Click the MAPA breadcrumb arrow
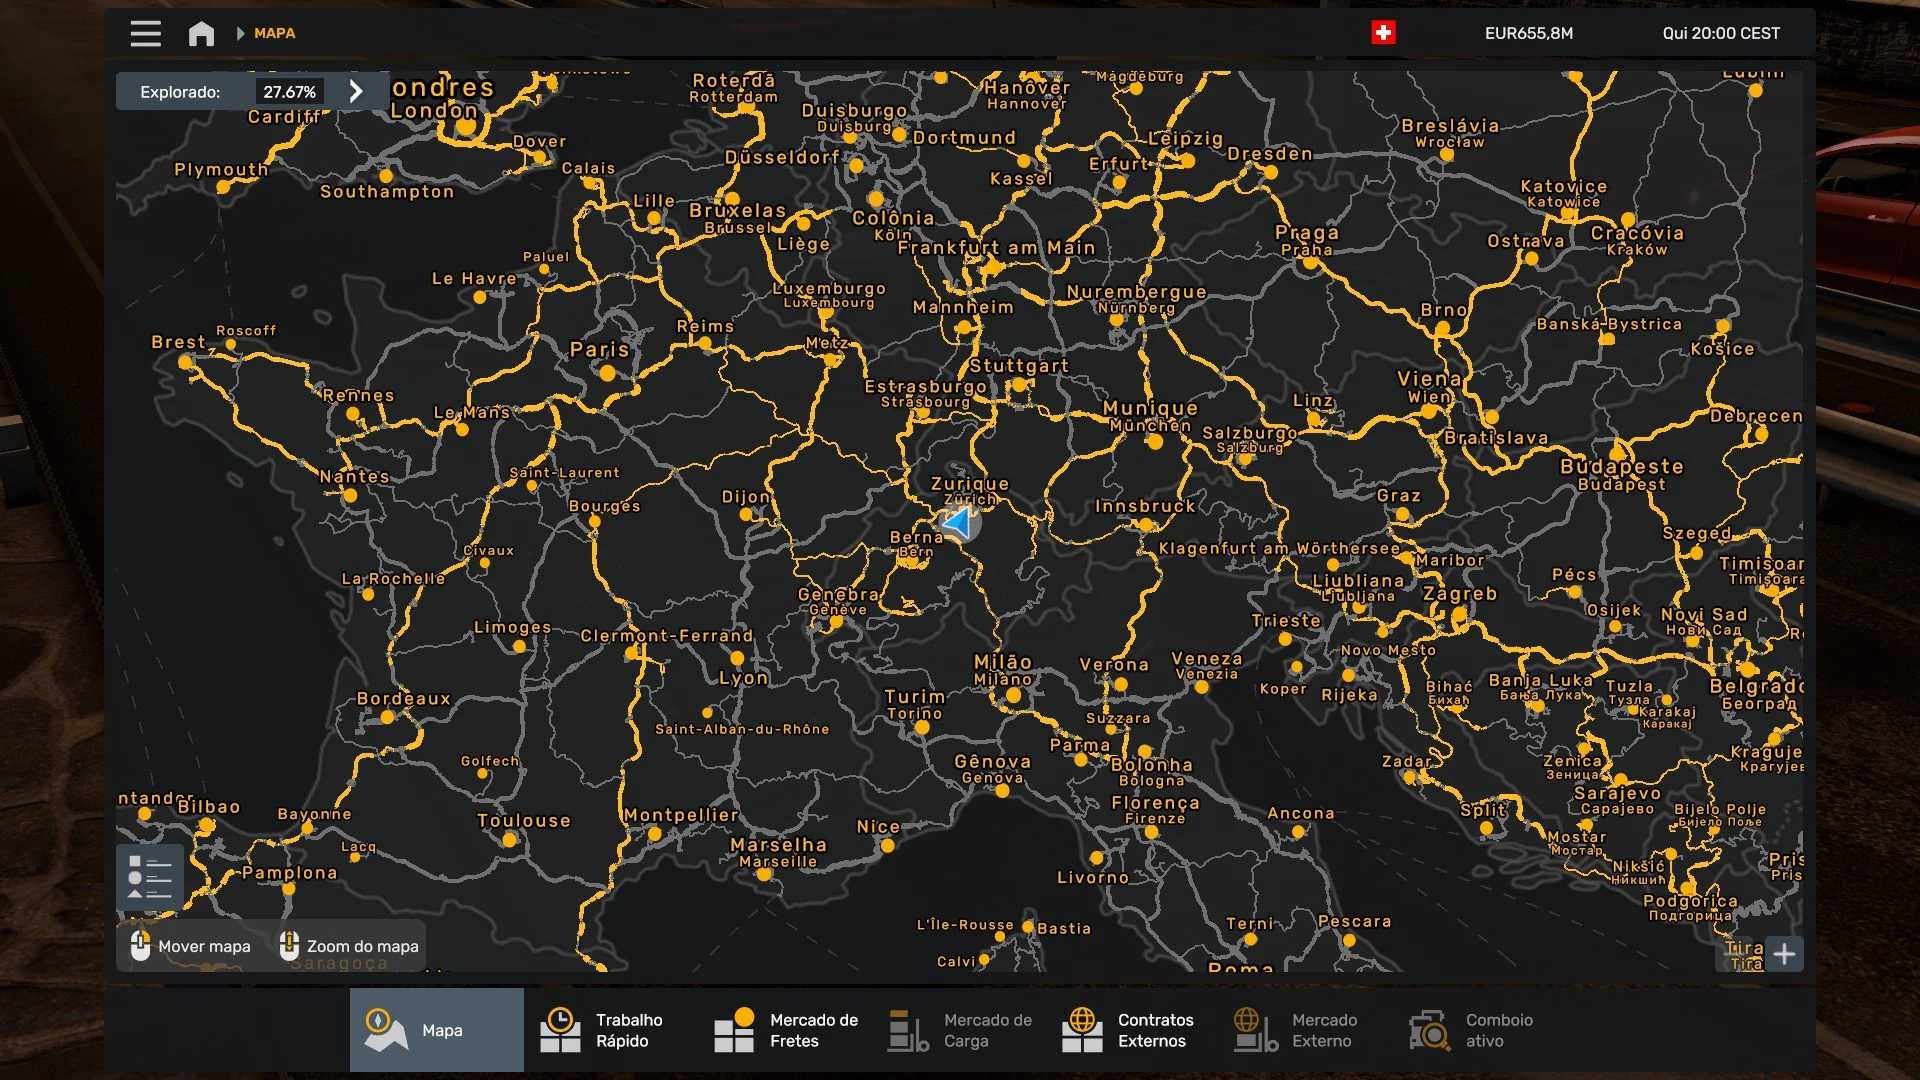The image size is (1920, 1080). coord(240,33)
